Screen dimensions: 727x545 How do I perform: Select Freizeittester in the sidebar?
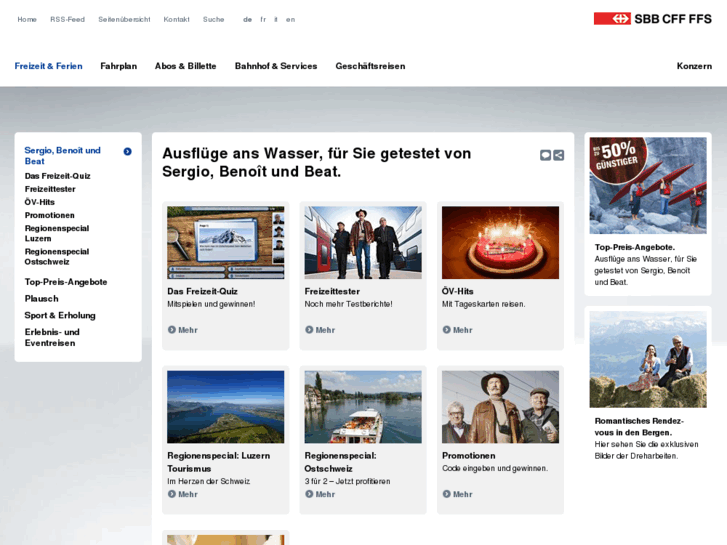(x=50, y=189)
